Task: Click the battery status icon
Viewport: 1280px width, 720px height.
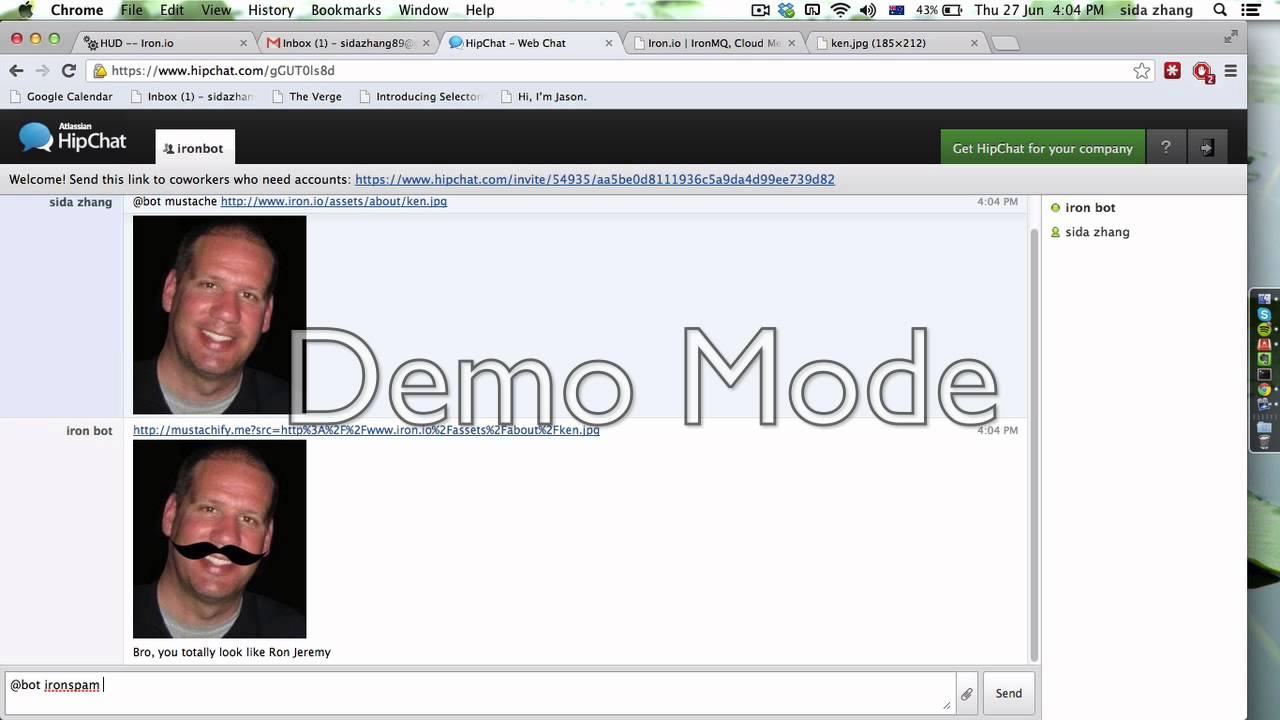Action: coord(952,10)
